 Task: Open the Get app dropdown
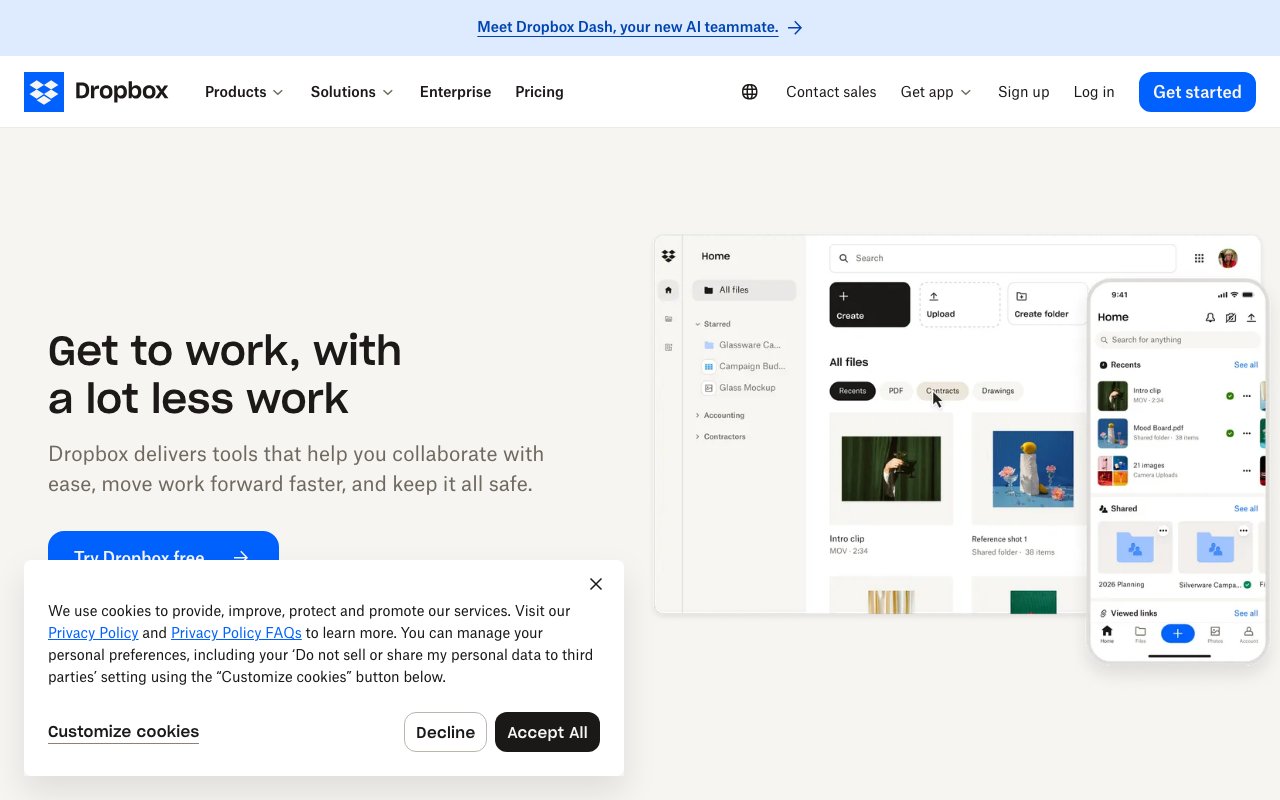click(x=936, y=92)
